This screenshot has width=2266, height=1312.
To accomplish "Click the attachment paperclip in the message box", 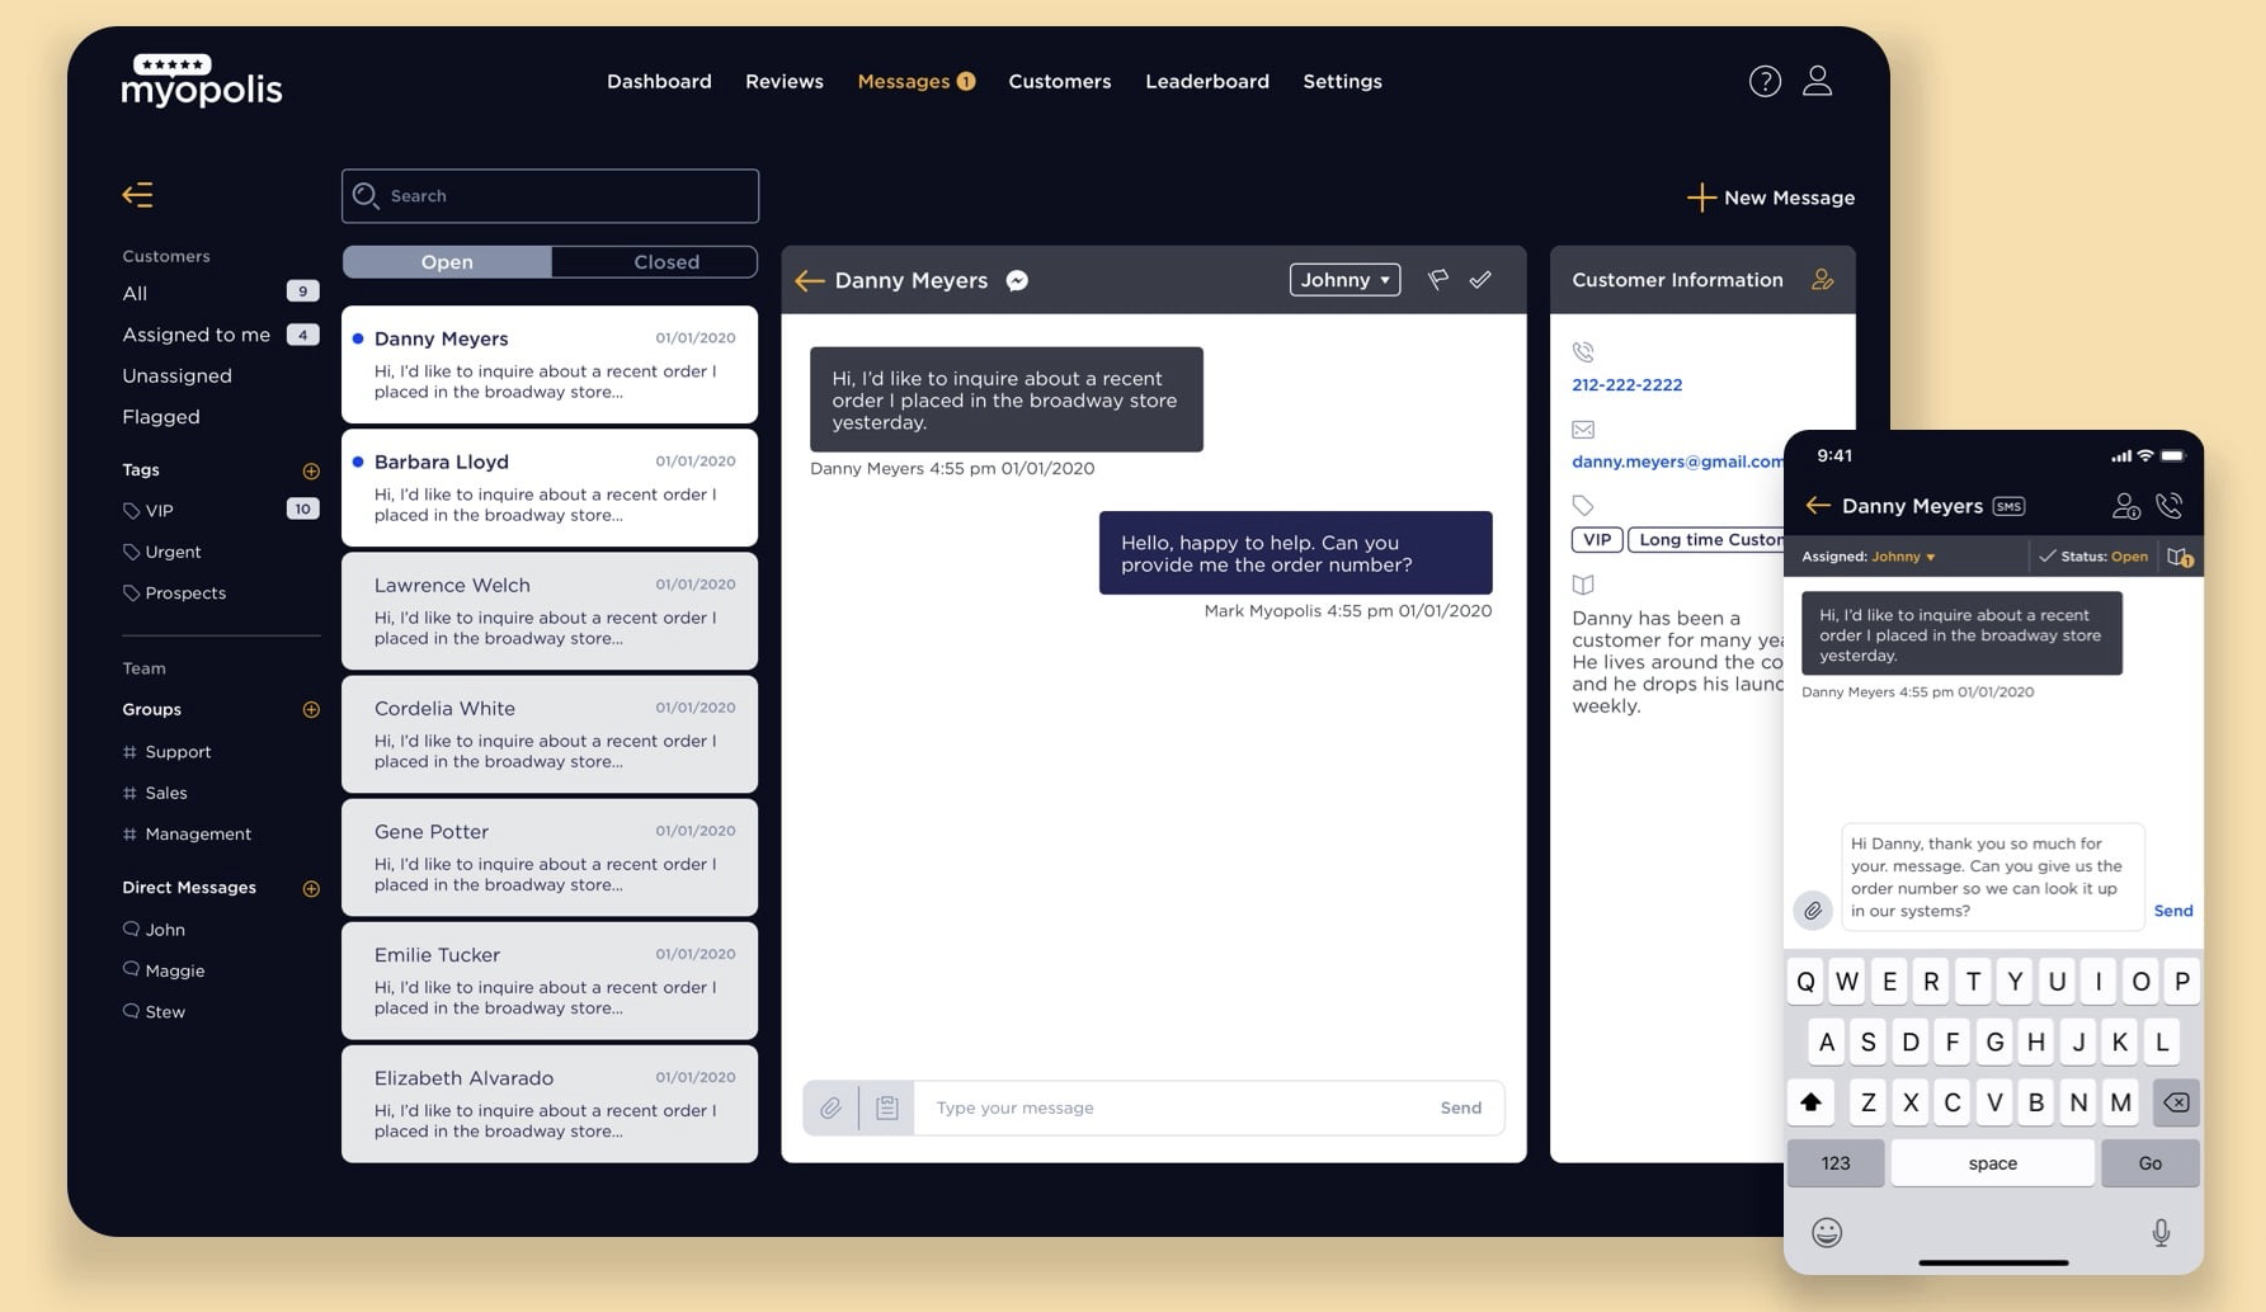I will 830,1108.
